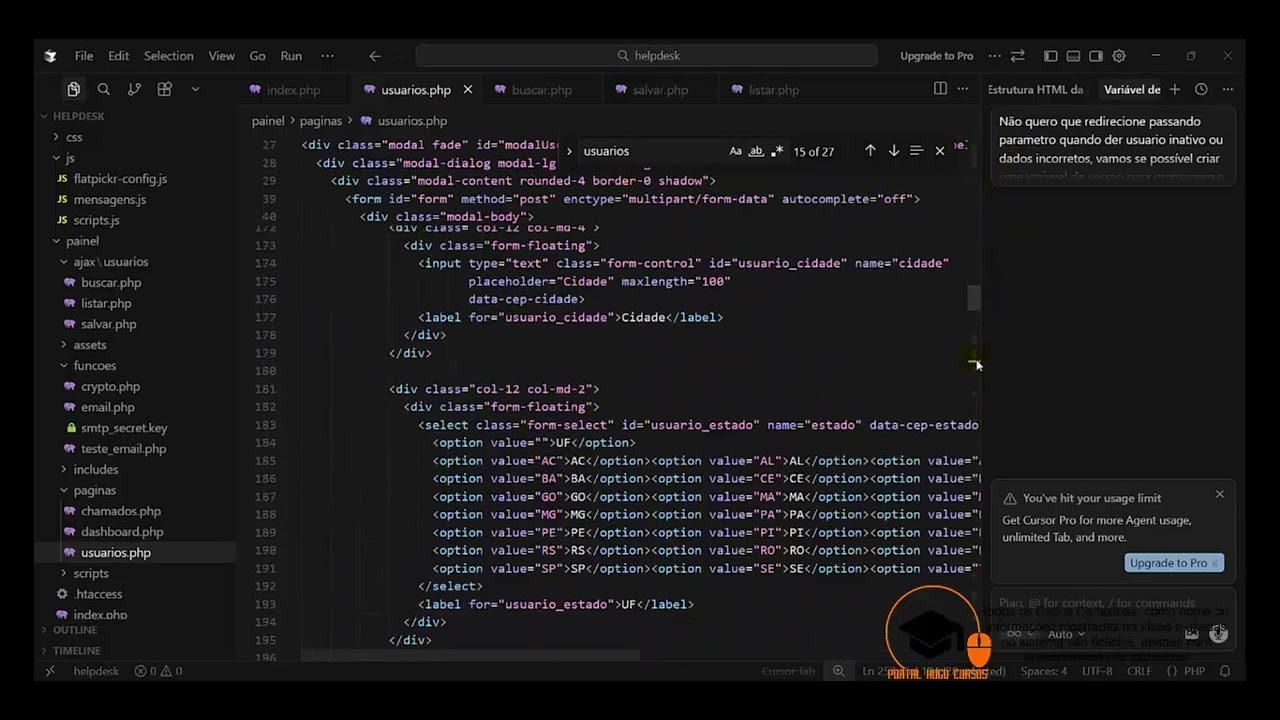Click the helpdesk command center search box
The image size is (1280, 720).
coord(647,56)
